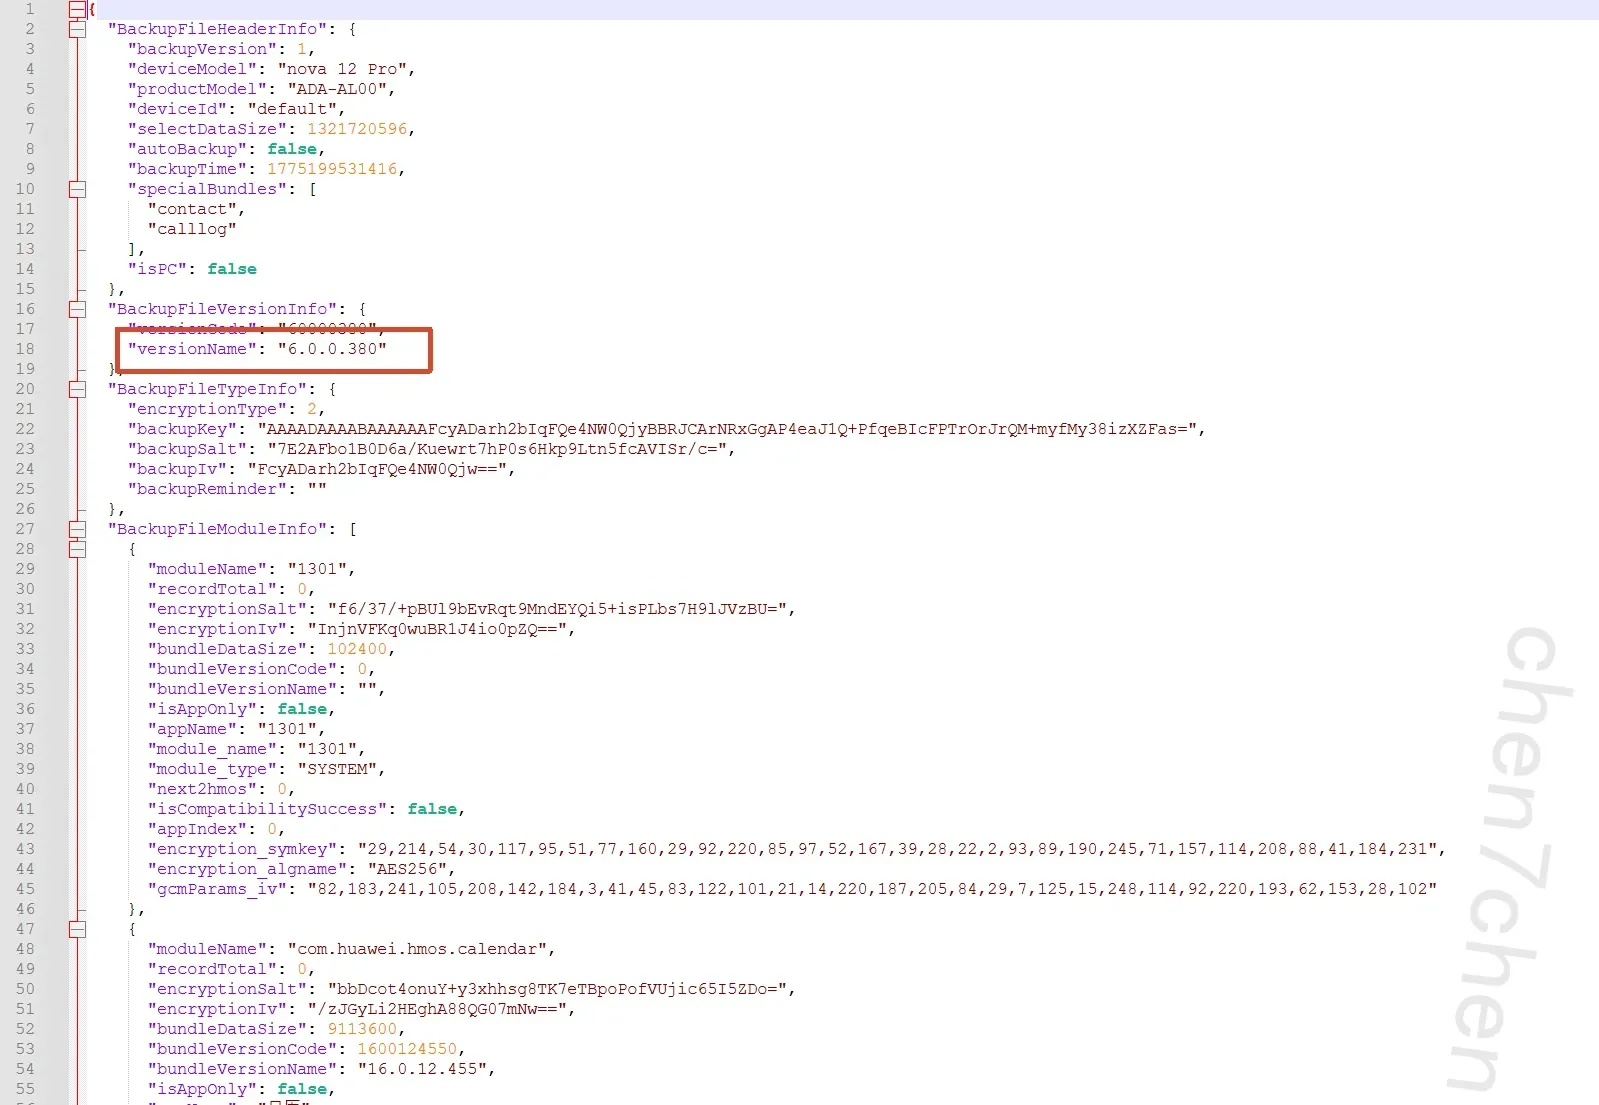Image resolution: width=1599 pixels, height=1105 pixels.
Task: Click line number 43 in the gutter
Action: point(25,849)
